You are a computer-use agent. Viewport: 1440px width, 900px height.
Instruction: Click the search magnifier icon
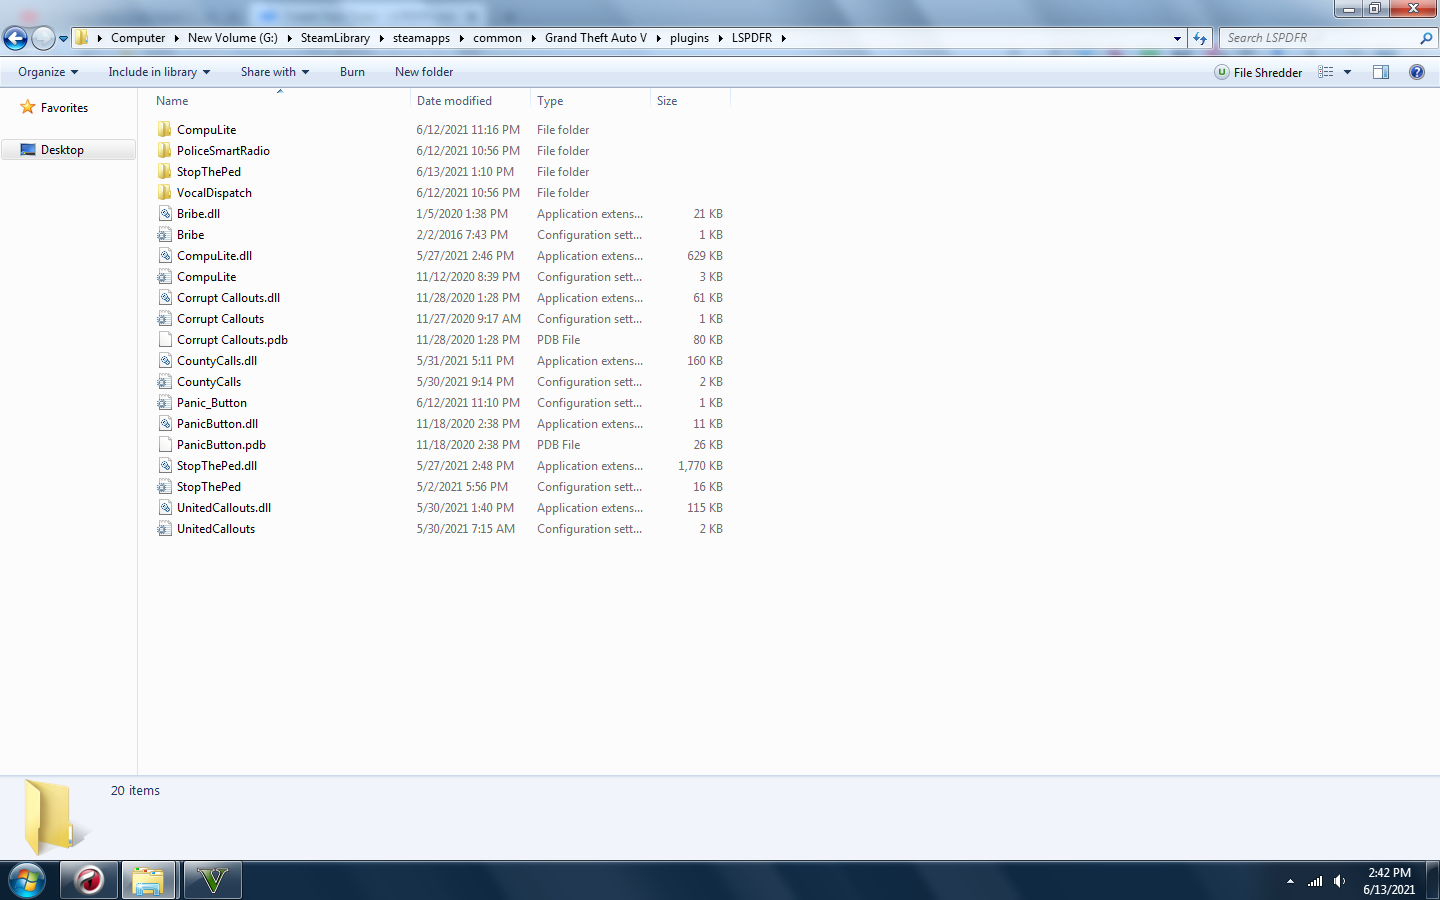tap(1426, 38)
